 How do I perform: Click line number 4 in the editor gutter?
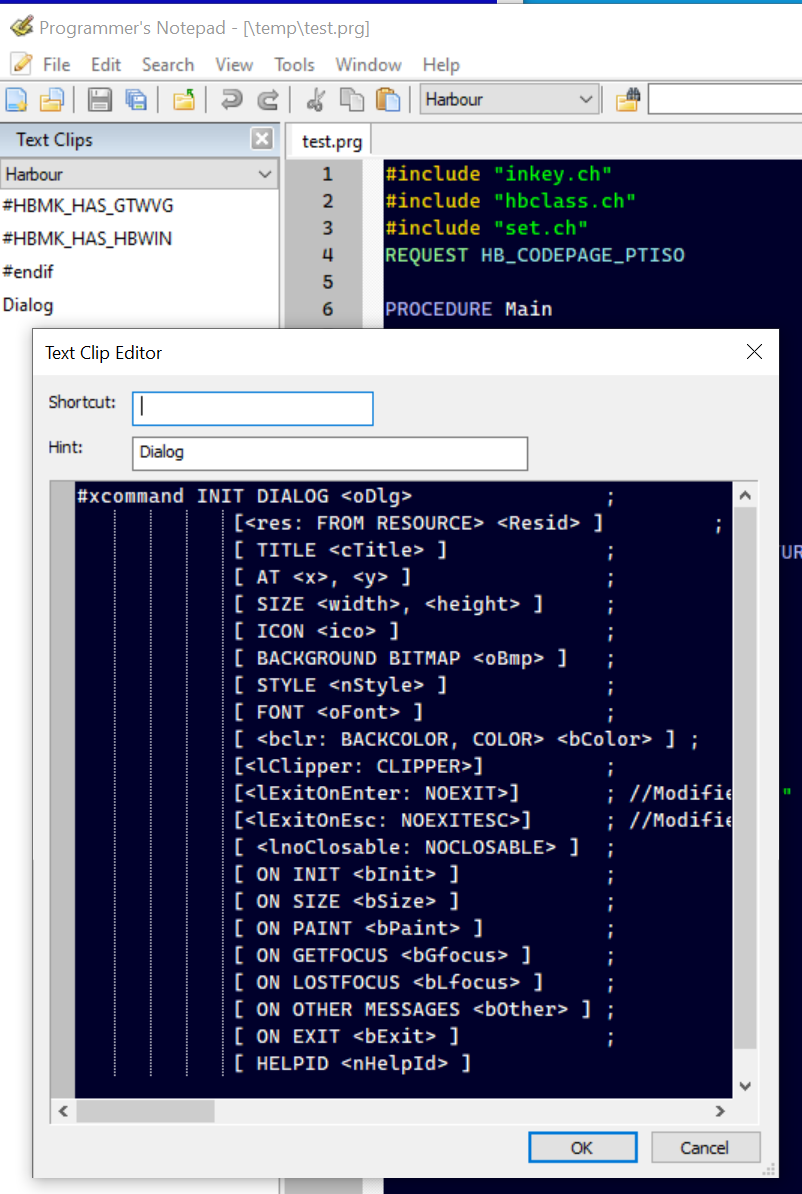point(328,255)
